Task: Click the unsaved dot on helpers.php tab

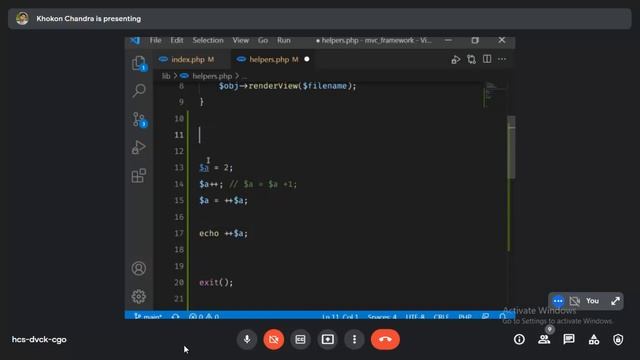Action: [x=307, y=59]
